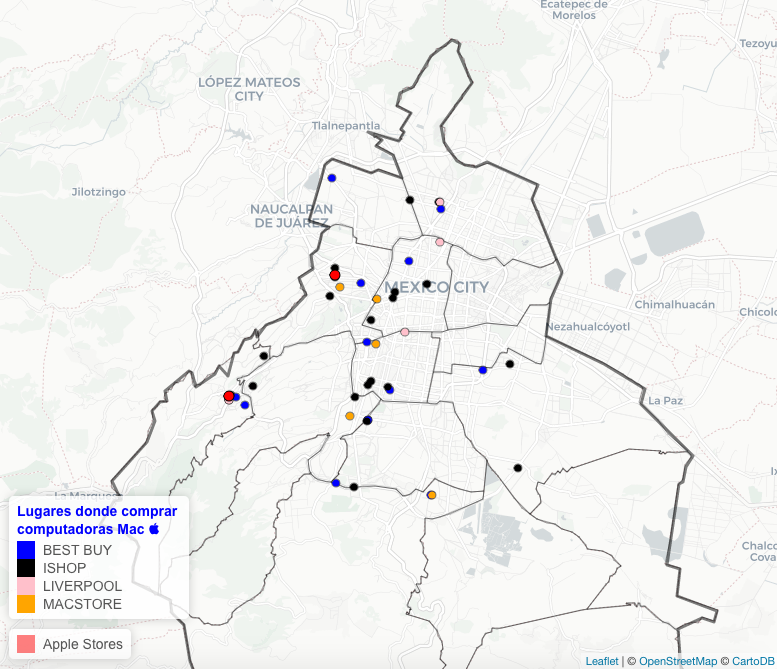This screenshot has height=669, width=777.
Task: Click the MEXICO CITY map label
Action: 437,287
